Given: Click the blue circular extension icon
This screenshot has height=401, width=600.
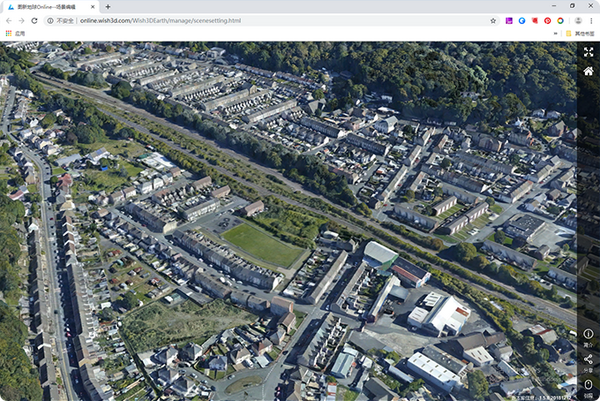Looking at the screenshot, I should [522, 21].
